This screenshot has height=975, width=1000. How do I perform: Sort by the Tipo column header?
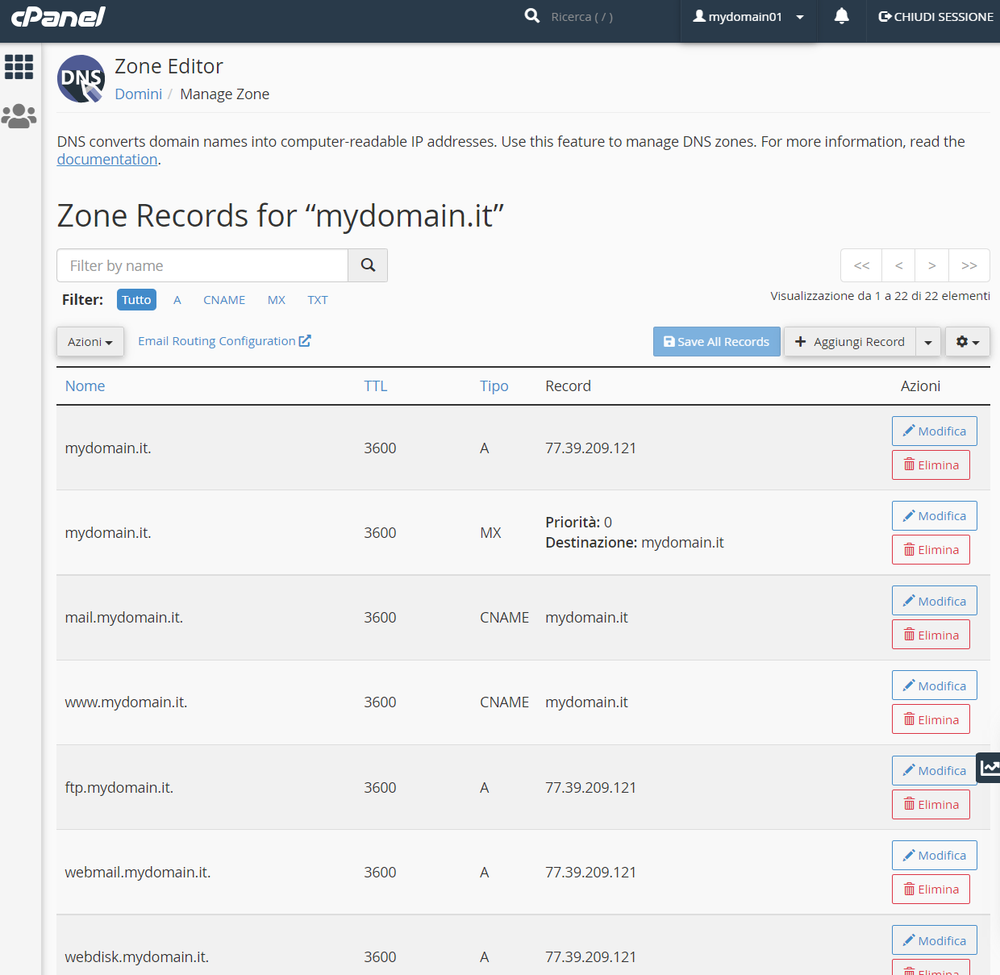pyautogui.click(x=494, y=386)
